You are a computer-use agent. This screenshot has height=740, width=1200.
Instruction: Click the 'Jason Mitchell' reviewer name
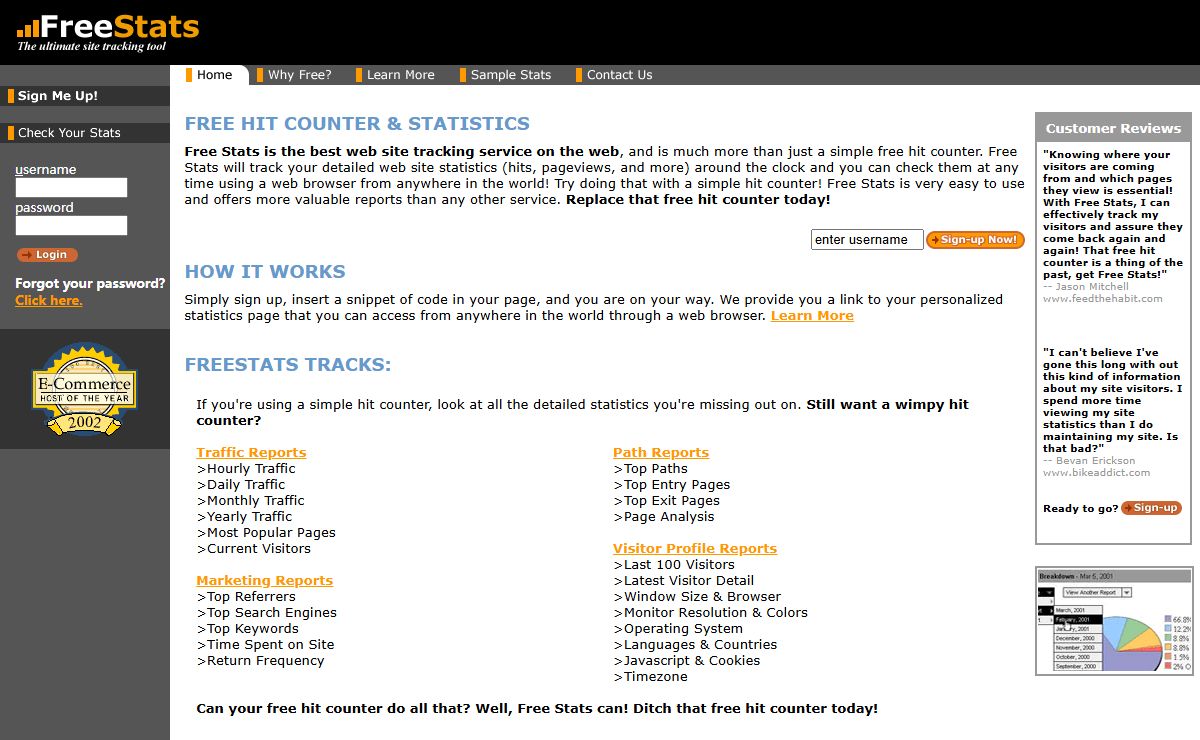pyautogui.click(x=1093, y=287)
